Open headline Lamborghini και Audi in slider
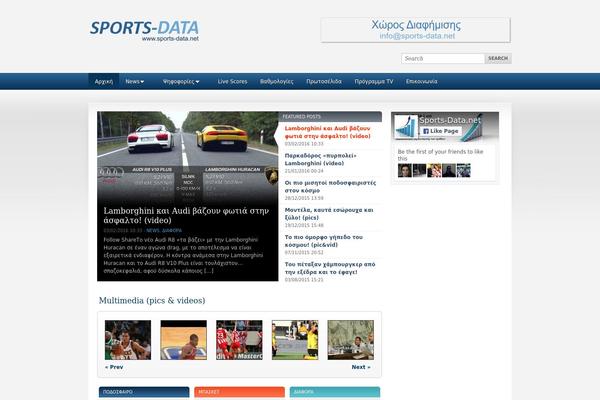 186,216
